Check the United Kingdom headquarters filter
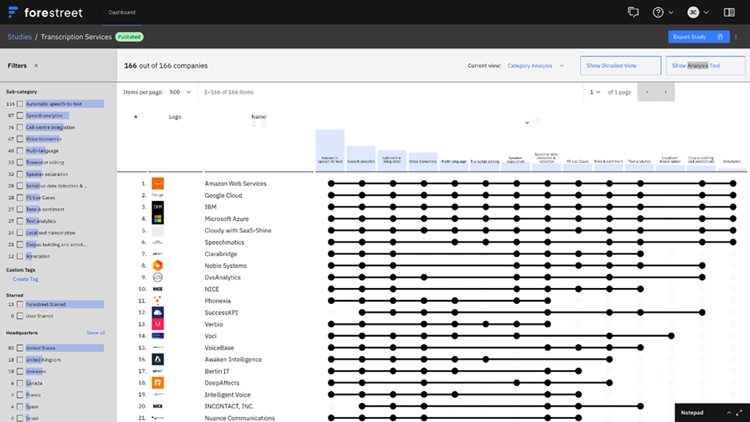Image resolution: width=750 pixels, height=422 pixels. pyautogui.click(x=20, y=360)
